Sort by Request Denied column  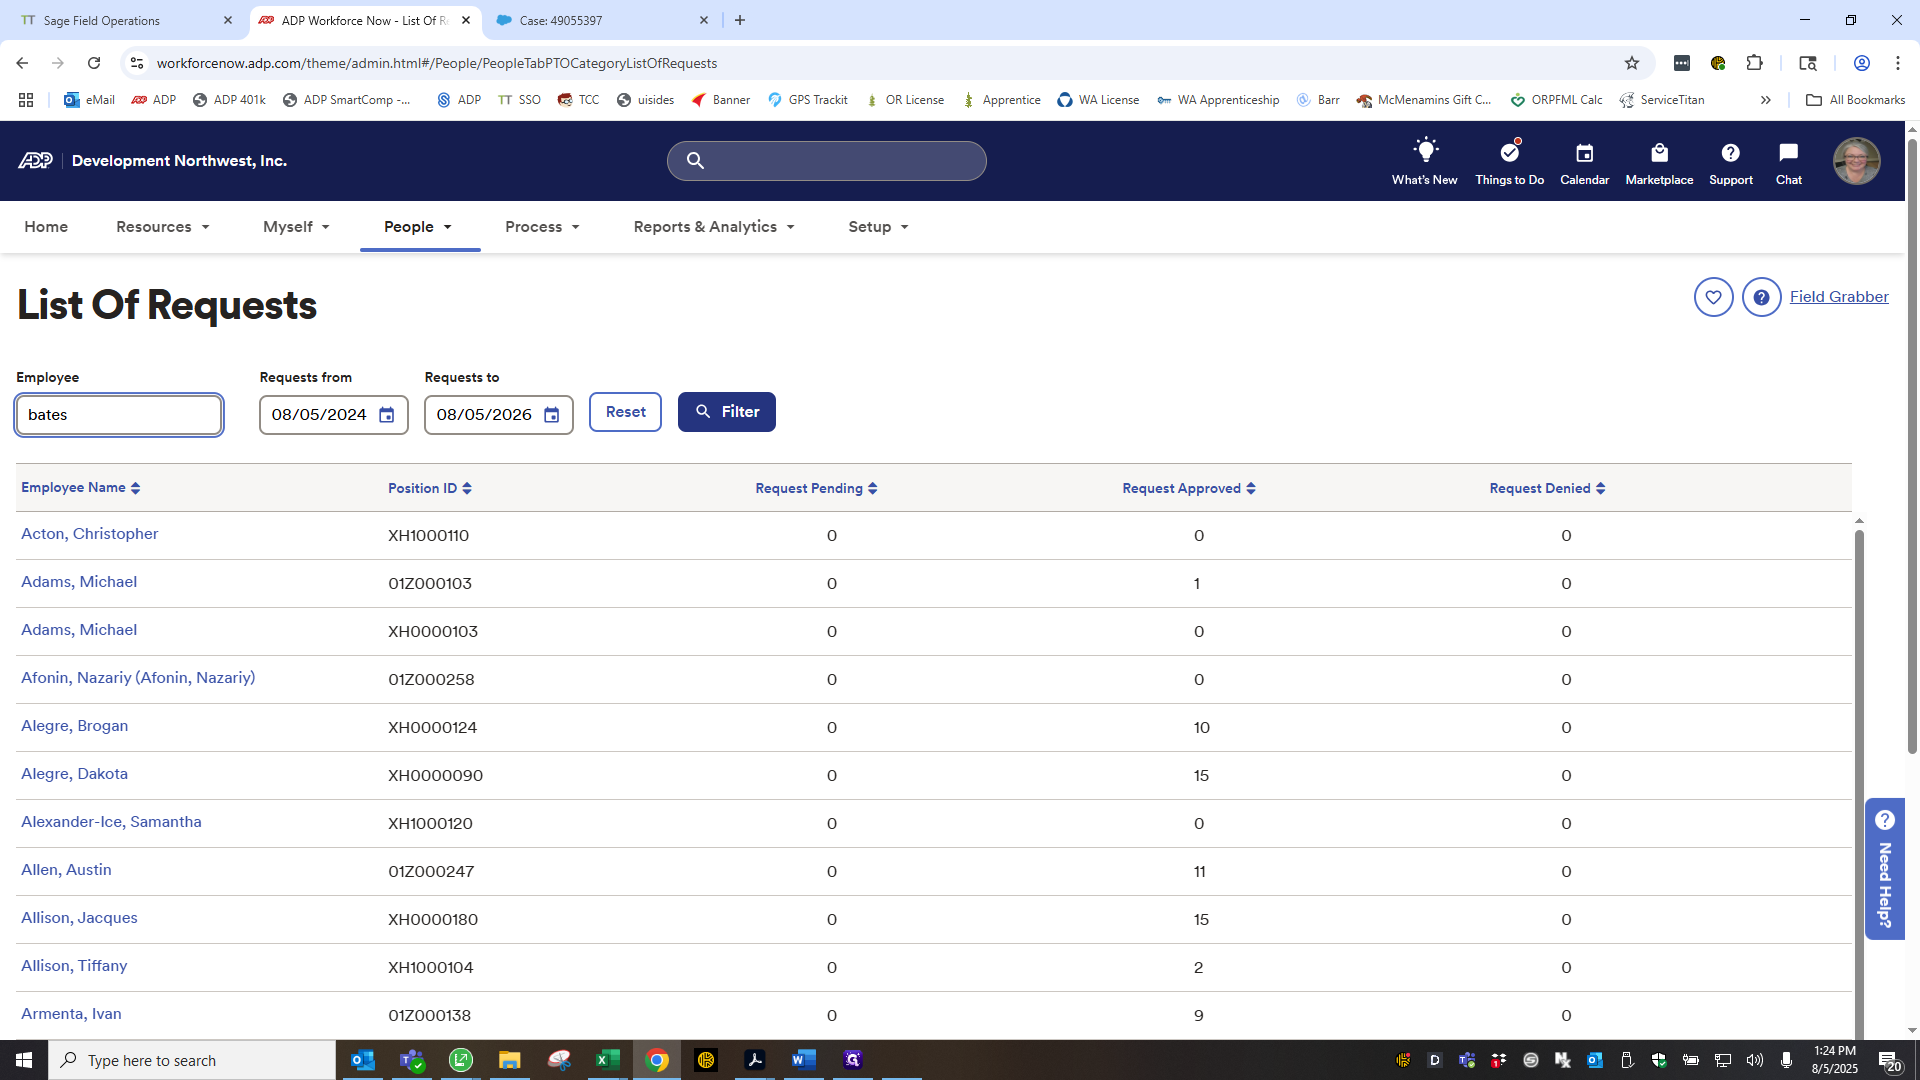click(x=1547, y=488)
